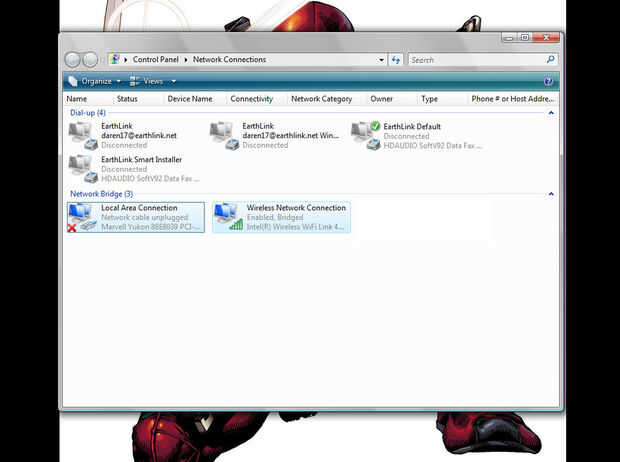The width and height of the screenshot is (620, 462).
Task: Click the EarthLink Smart Installer name text
Action: 142,159
